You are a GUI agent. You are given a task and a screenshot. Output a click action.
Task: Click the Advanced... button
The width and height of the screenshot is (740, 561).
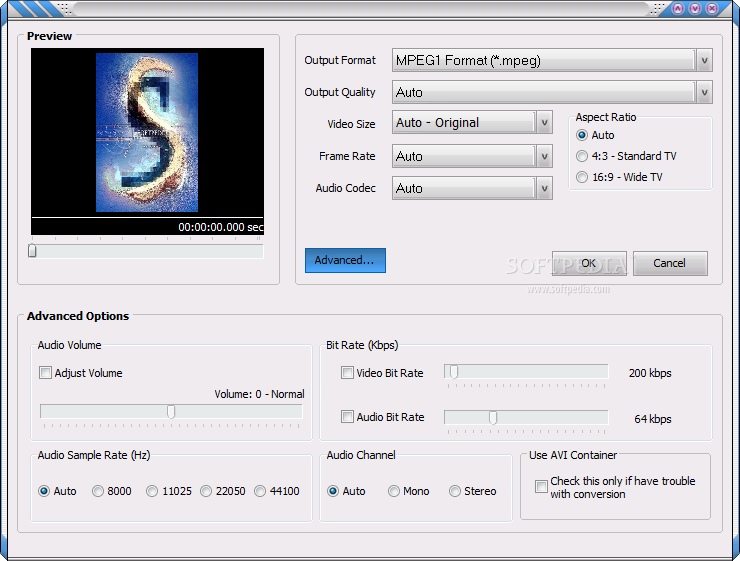click(345, 260)
